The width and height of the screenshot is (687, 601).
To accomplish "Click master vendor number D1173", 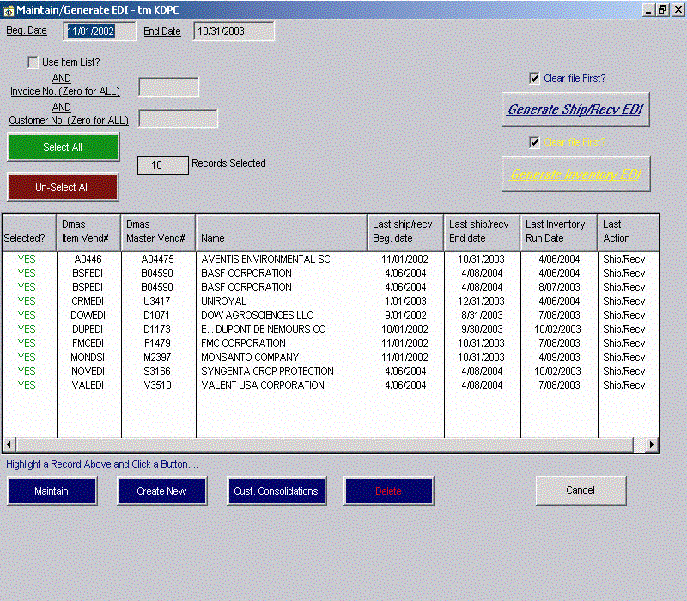I will coord(157,329).
